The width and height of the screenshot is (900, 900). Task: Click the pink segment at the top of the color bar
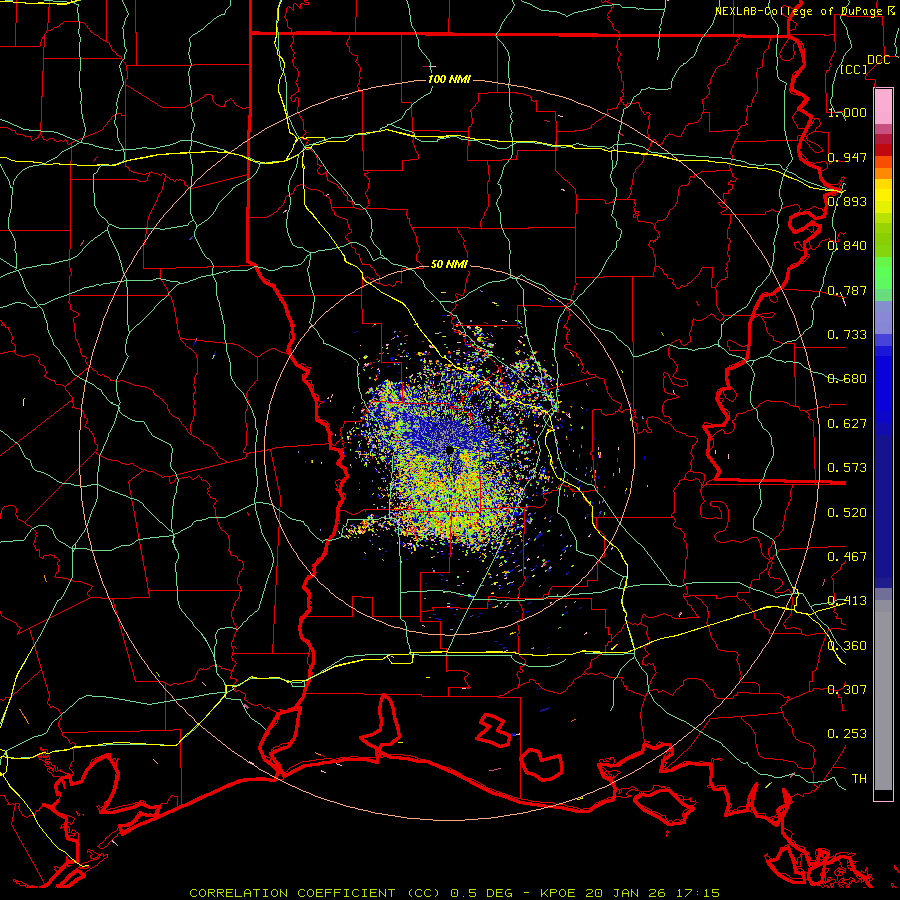click(883, 106)
